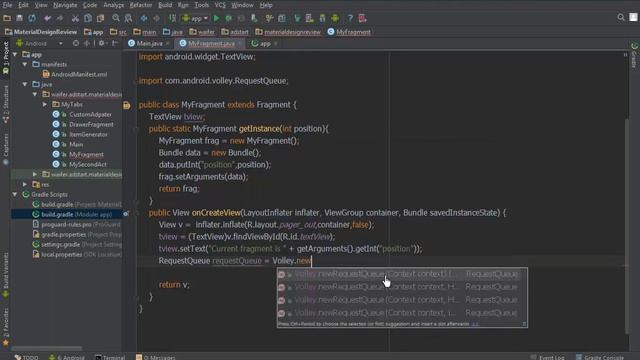Click the Redo arrow in toolbar
This screenshot has height=360, width=640.
point(60,18)
